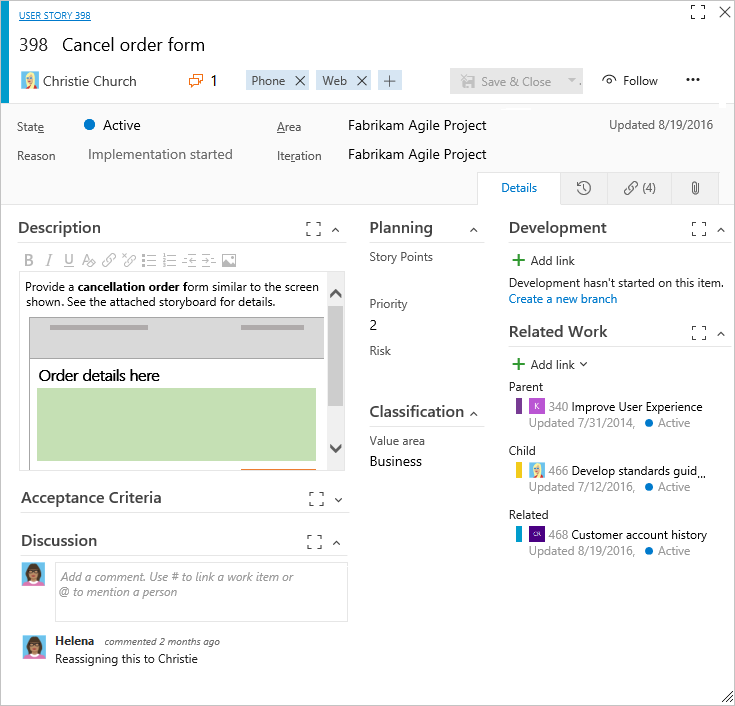This screenshot has height=706, width=735.
Task: Click the discussion comment count icon
Action: tap(196, 81)
